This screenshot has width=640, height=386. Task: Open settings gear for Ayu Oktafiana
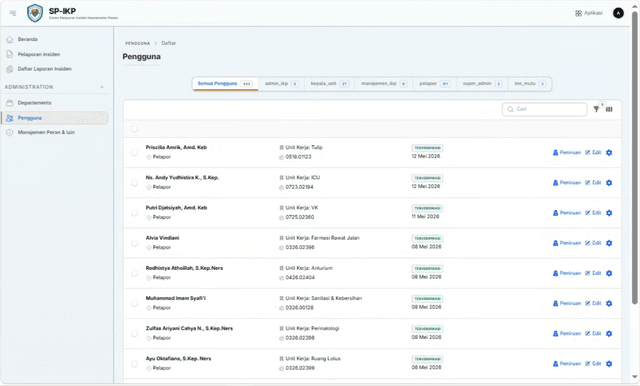[x=609, y=364]
